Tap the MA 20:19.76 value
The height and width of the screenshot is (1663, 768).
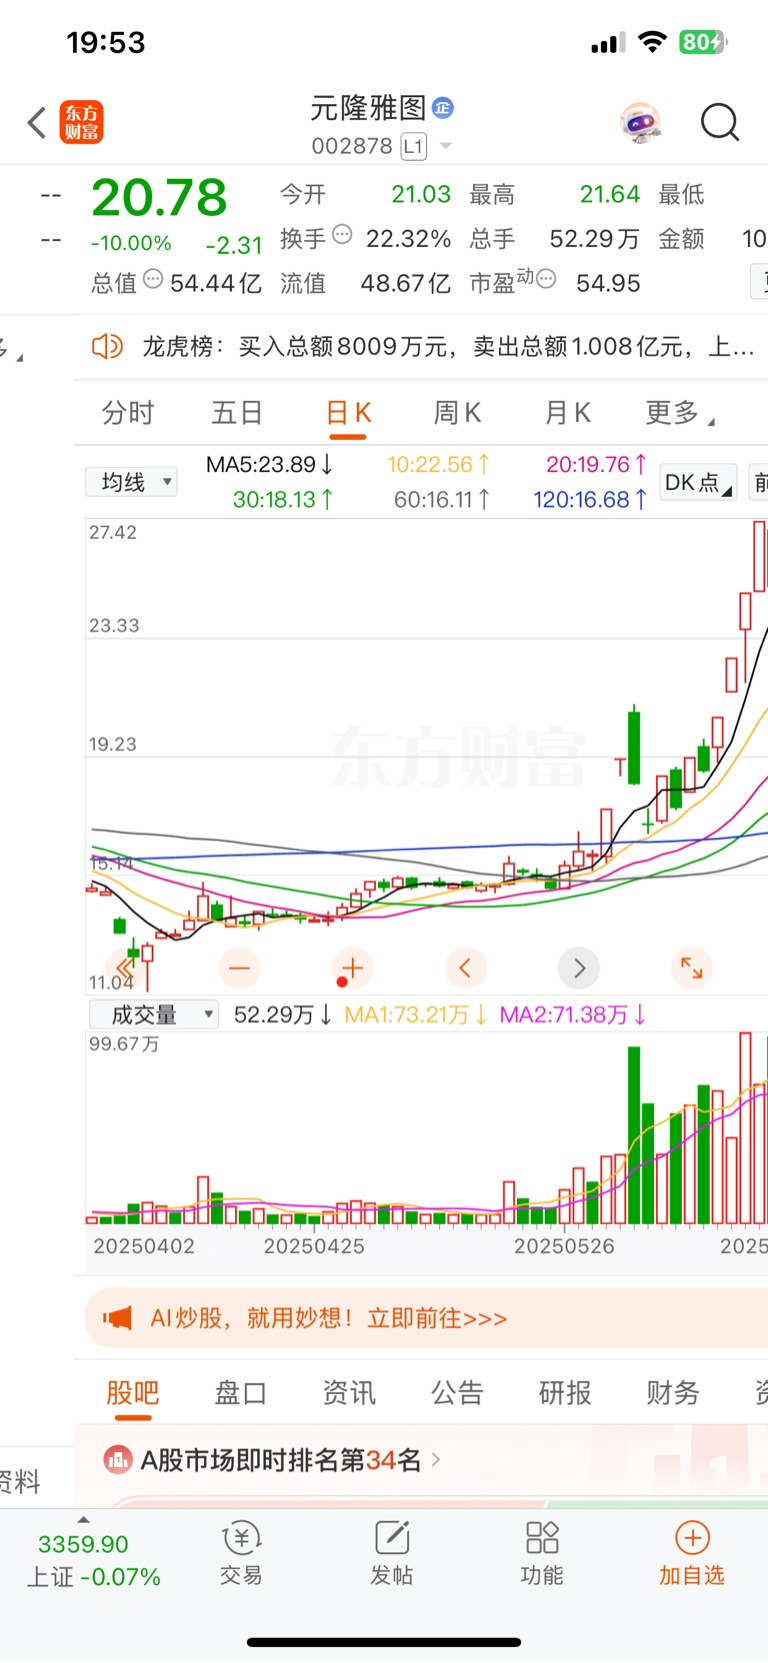pos(597,465)
